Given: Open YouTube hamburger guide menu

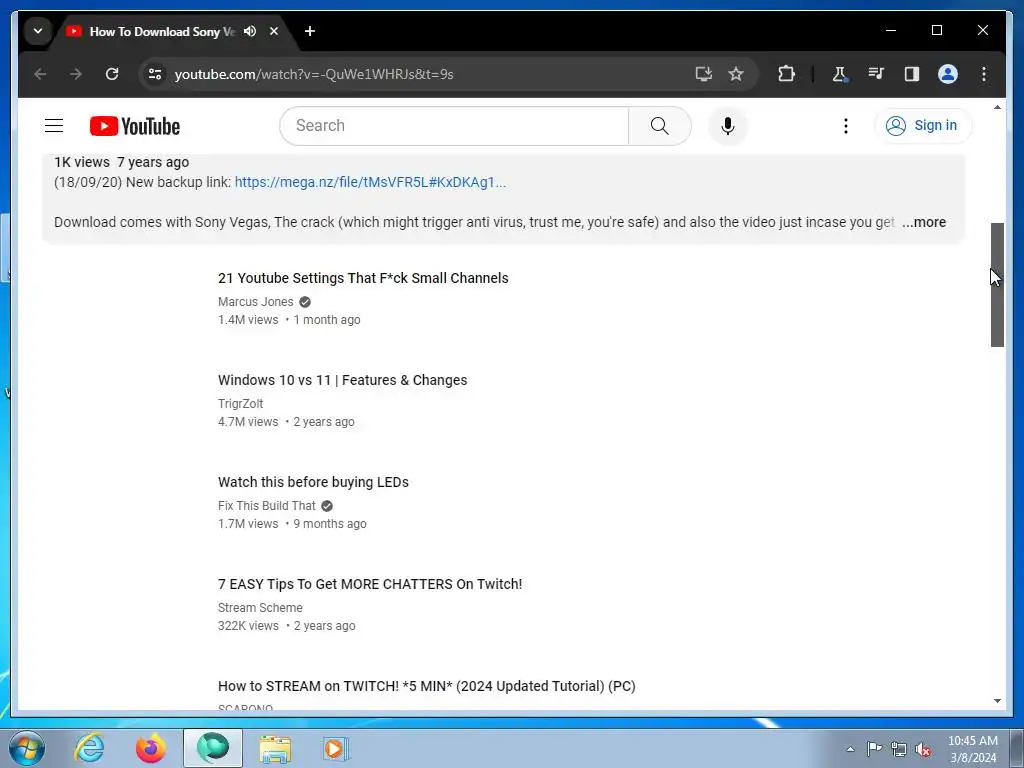Looking at the screenshot, I should tap(54, 125).
